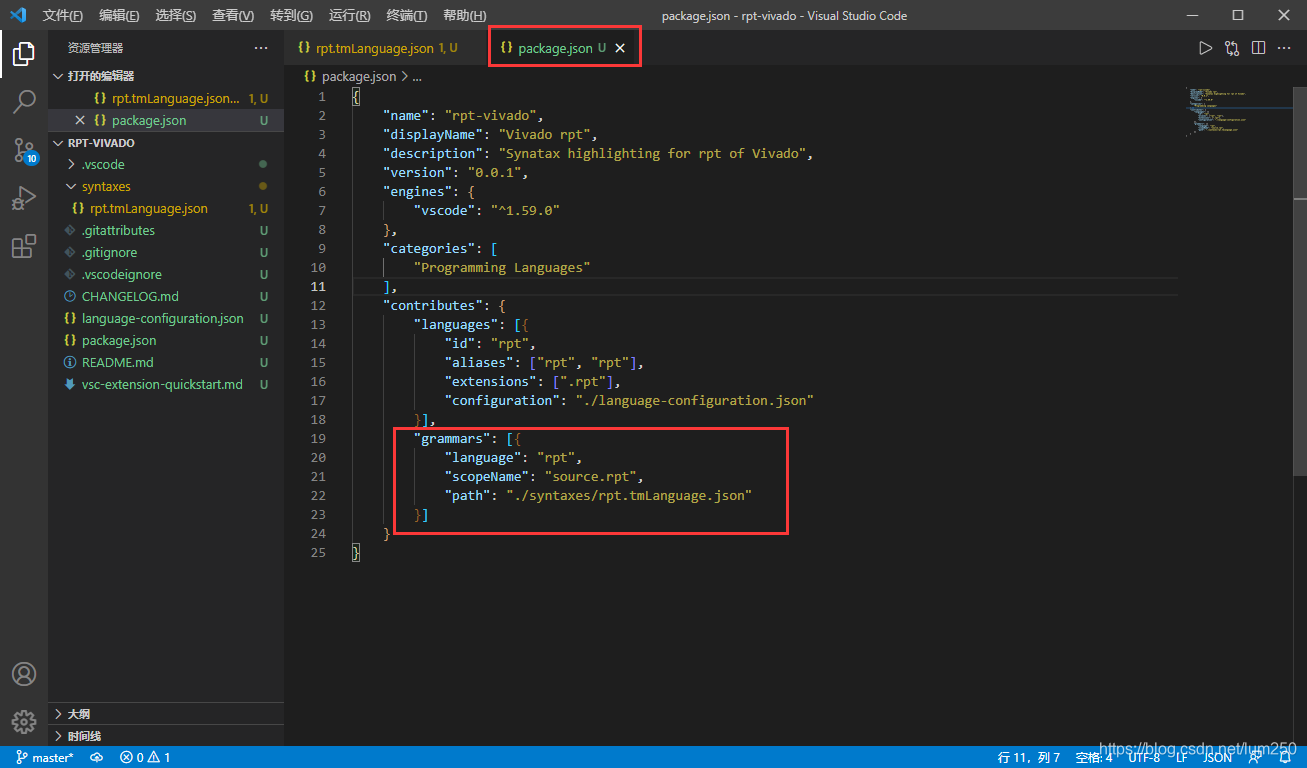Change end of line sequence LF

click(1182, 758)
